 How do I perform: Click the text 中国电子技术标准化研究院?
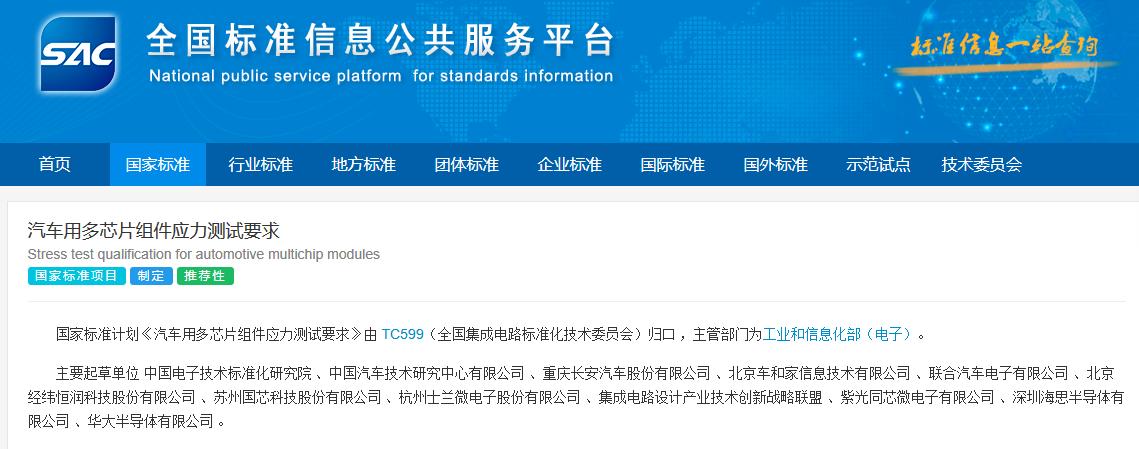(x=227, y=373)
